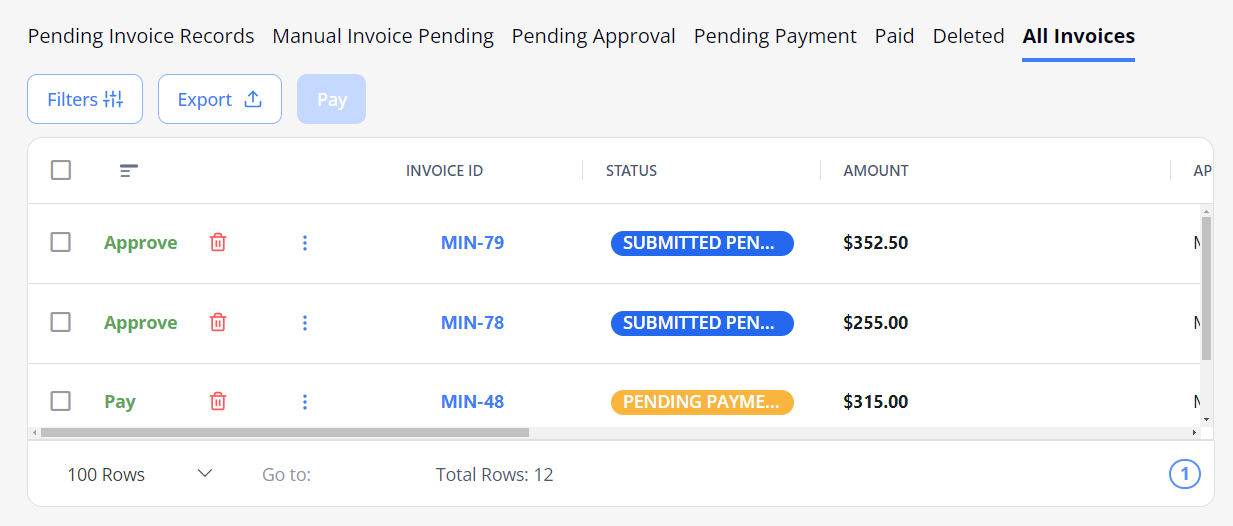Open three-dot menu for MIN-78
The height and width of the screenshot is (526, 1233).
(305, 323)
